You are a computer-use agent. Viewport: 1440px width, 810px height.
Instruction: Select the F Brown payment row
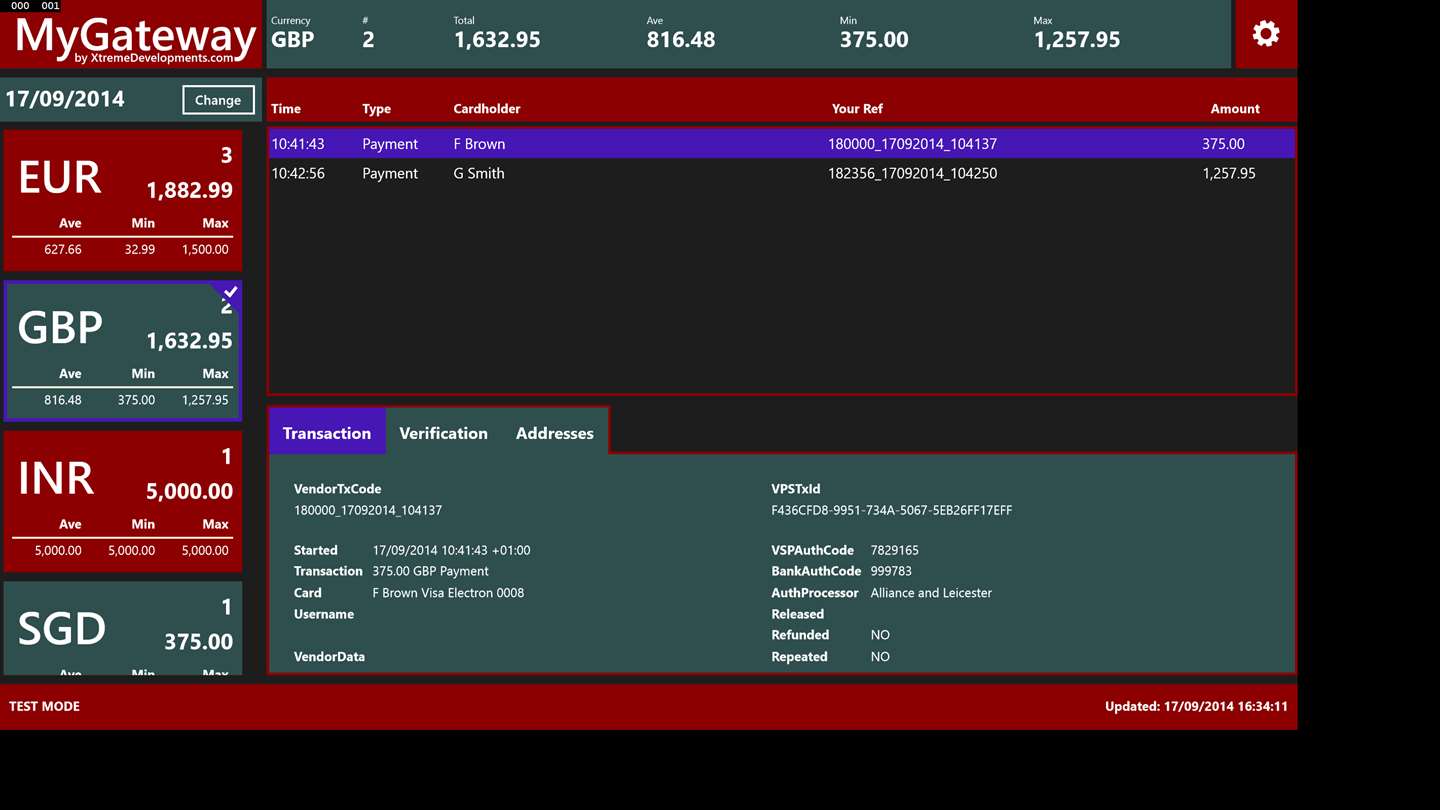click(x=782, y=144)
